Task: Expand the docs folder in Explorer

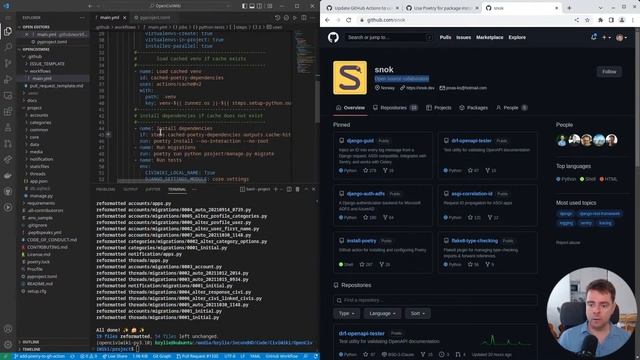Action: tap(32, 100)
